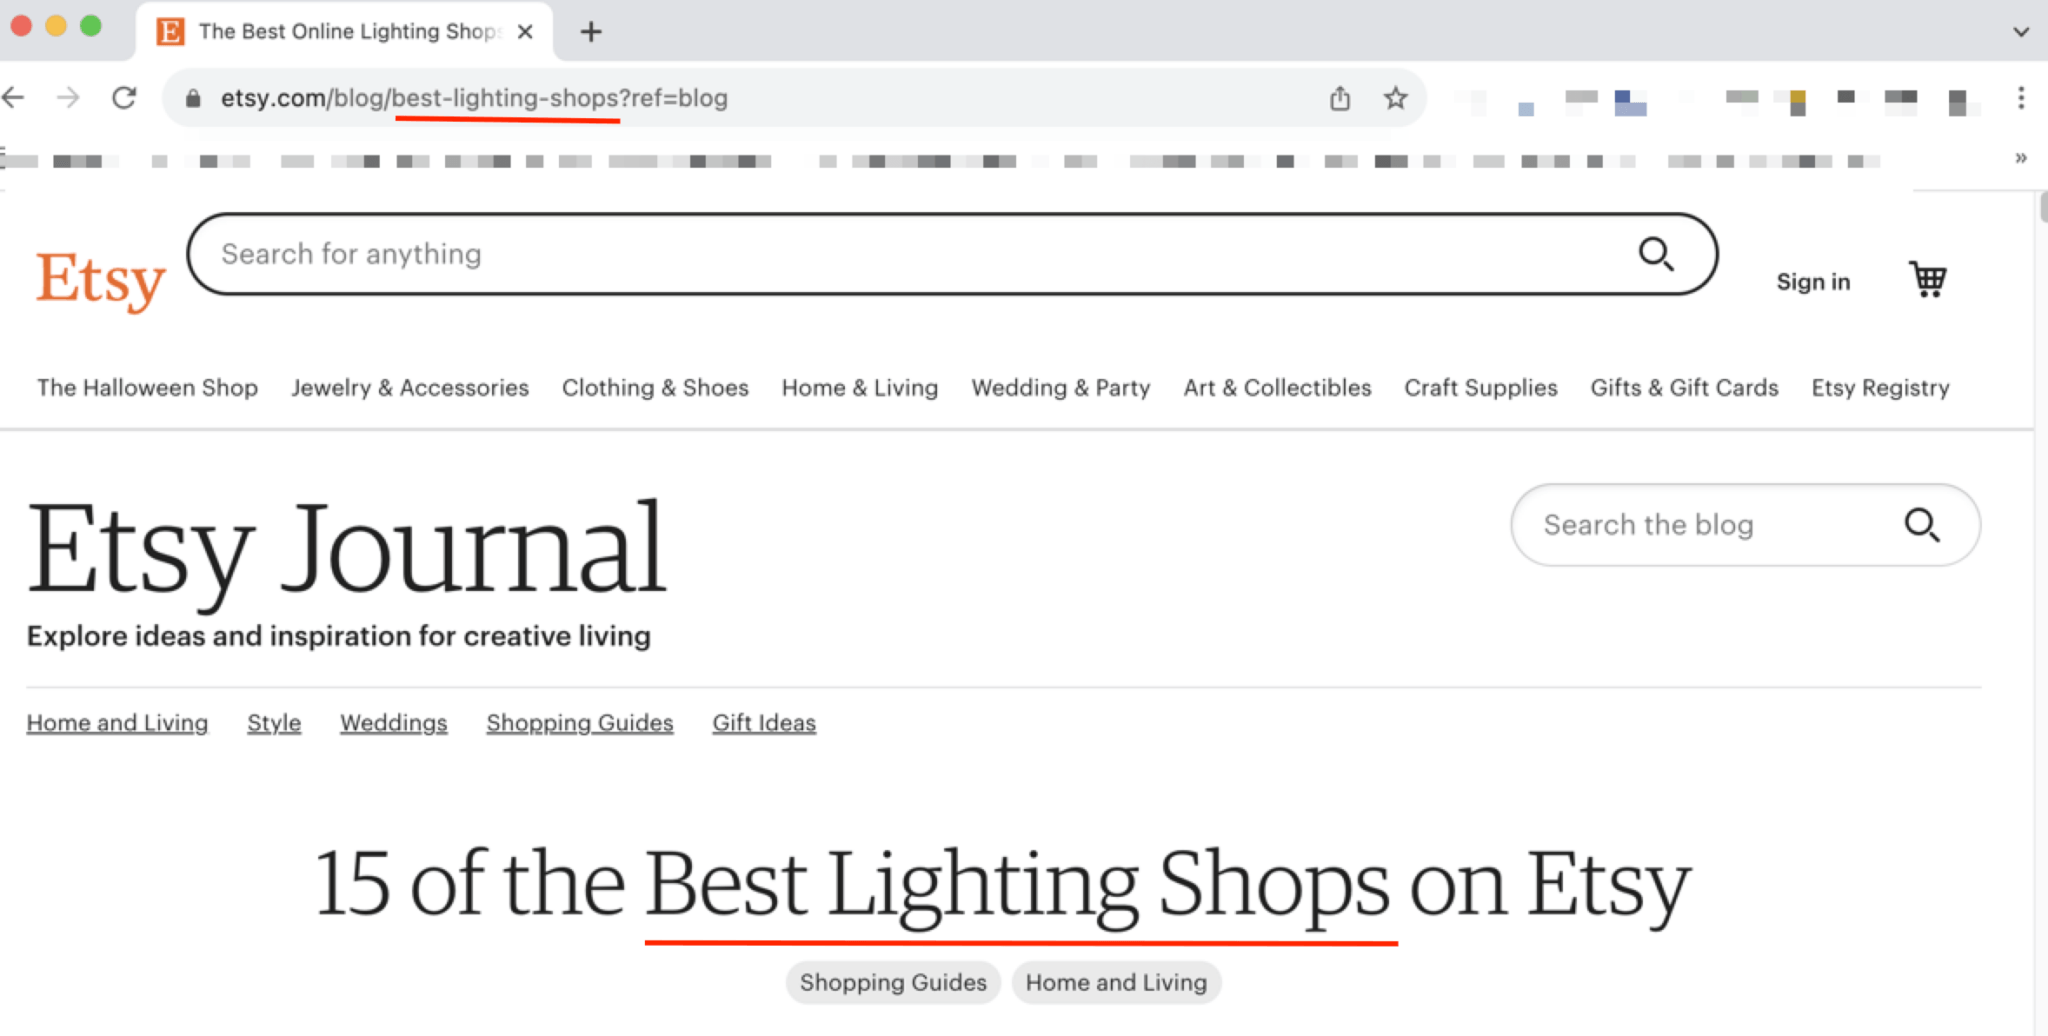
Task: Open the browser menu with three dots
Action: coord(2022,97)
